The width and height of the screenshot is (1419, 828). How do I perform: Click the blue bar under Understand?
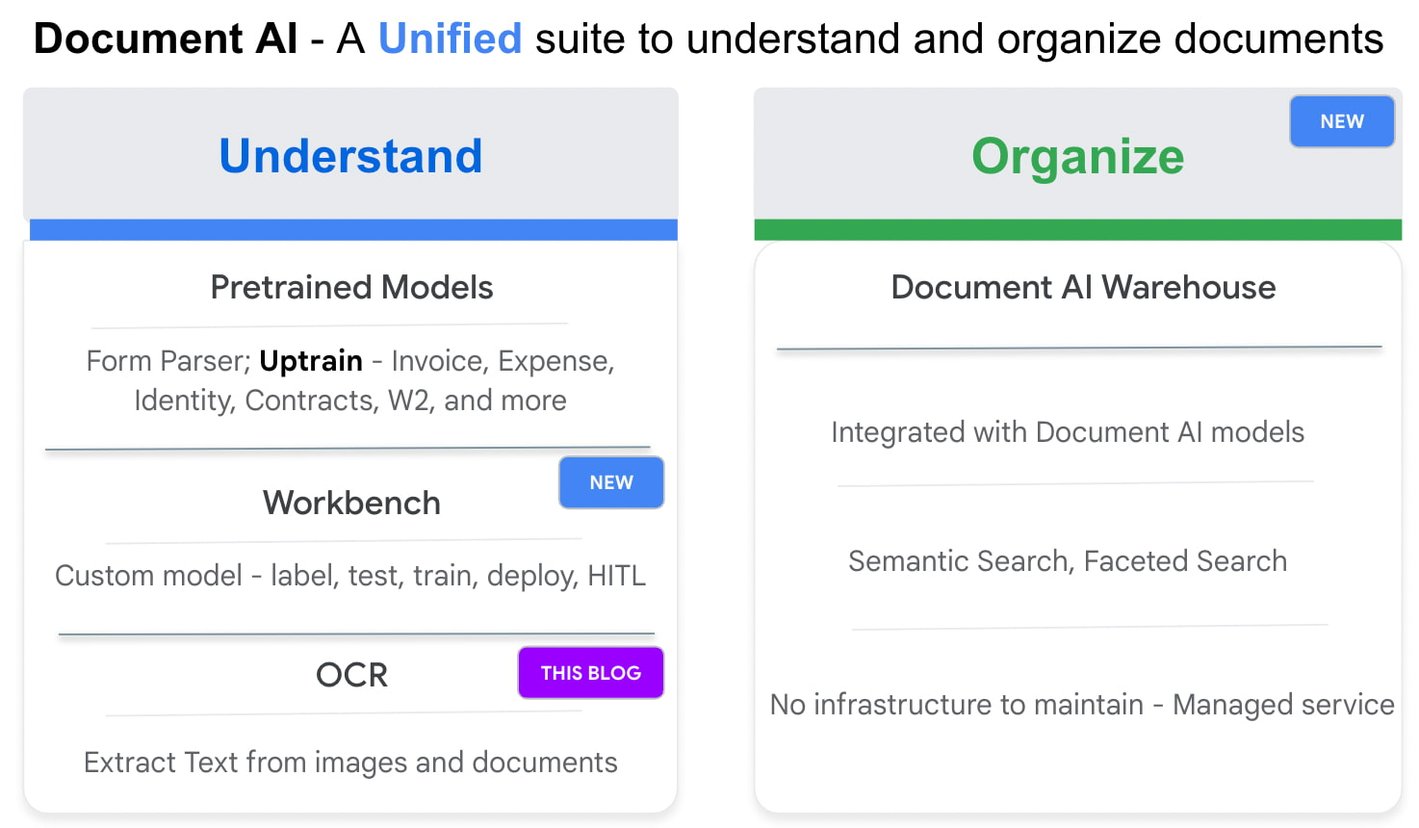353,230
